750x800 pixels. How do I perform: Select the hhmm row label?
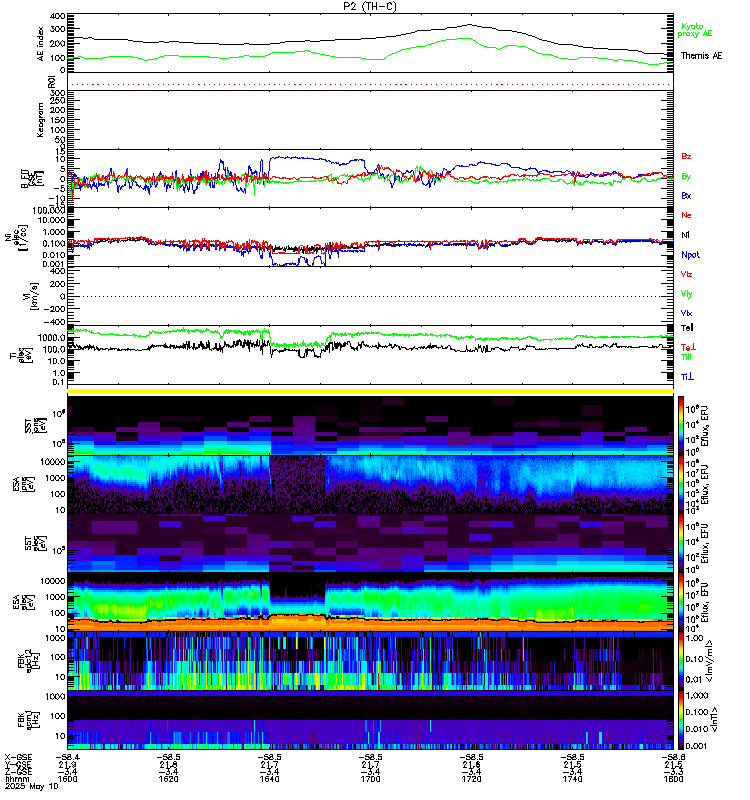[x=17, y=779]
